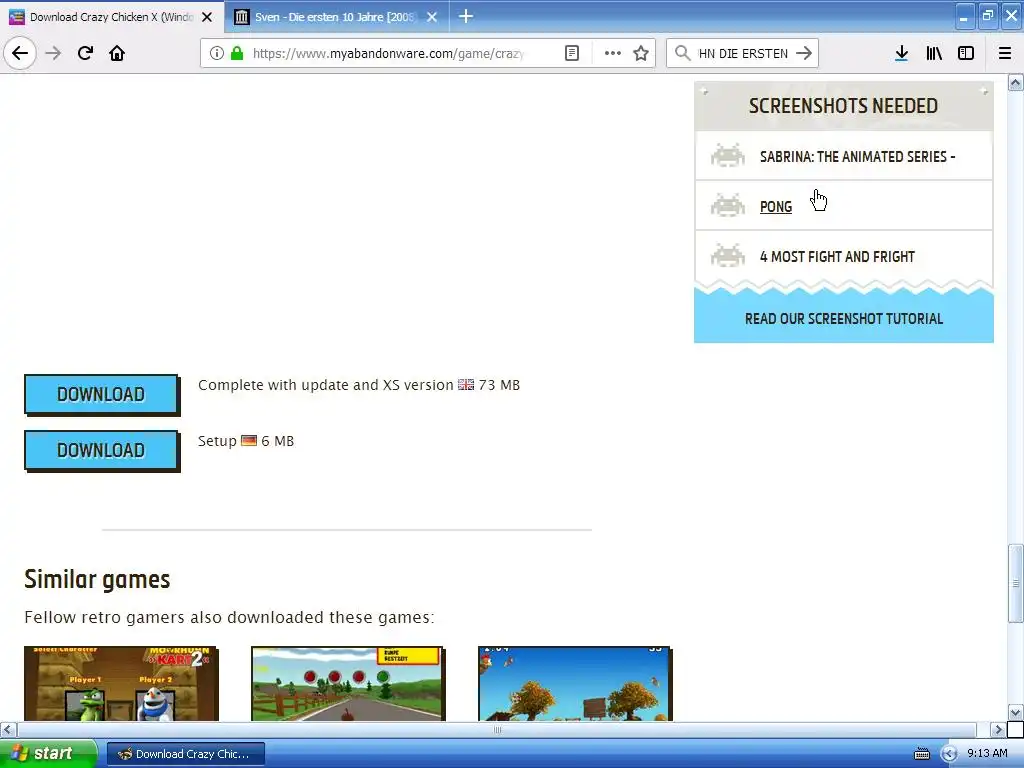This screenshot has height=768, width=1024.
Task: Go back to the previous page
Action: (x=20, y=53)
